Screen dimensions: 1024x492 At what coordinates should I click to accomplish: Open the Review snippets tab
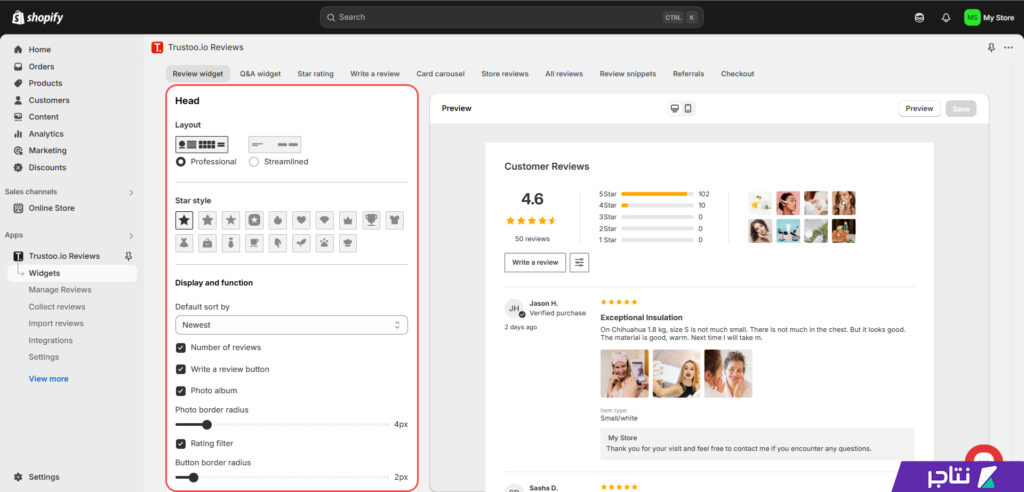pyautogui.click(x=628, y=74)
